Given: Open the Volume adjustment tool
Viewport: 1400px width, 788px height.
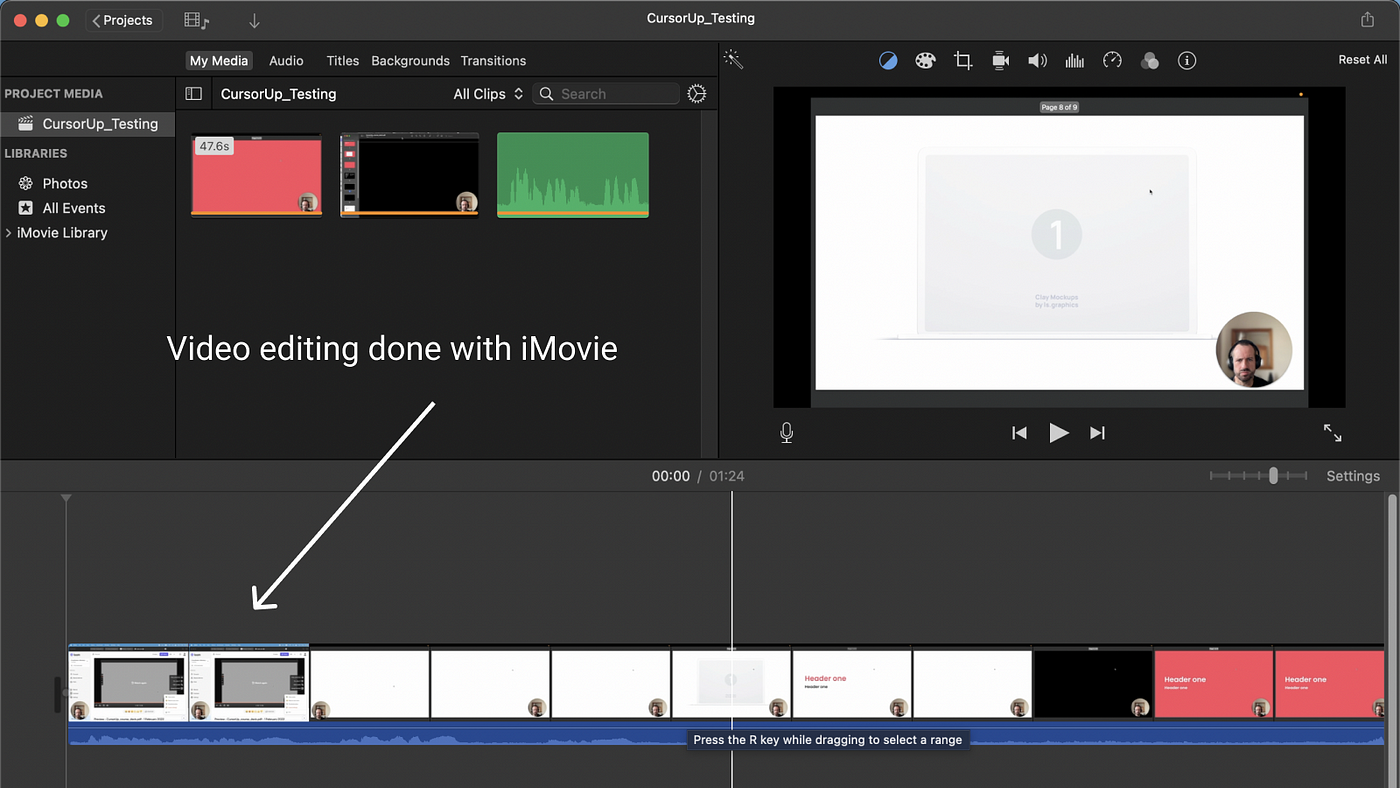Looking at the screenshot, I should (x=1038, y=61).
